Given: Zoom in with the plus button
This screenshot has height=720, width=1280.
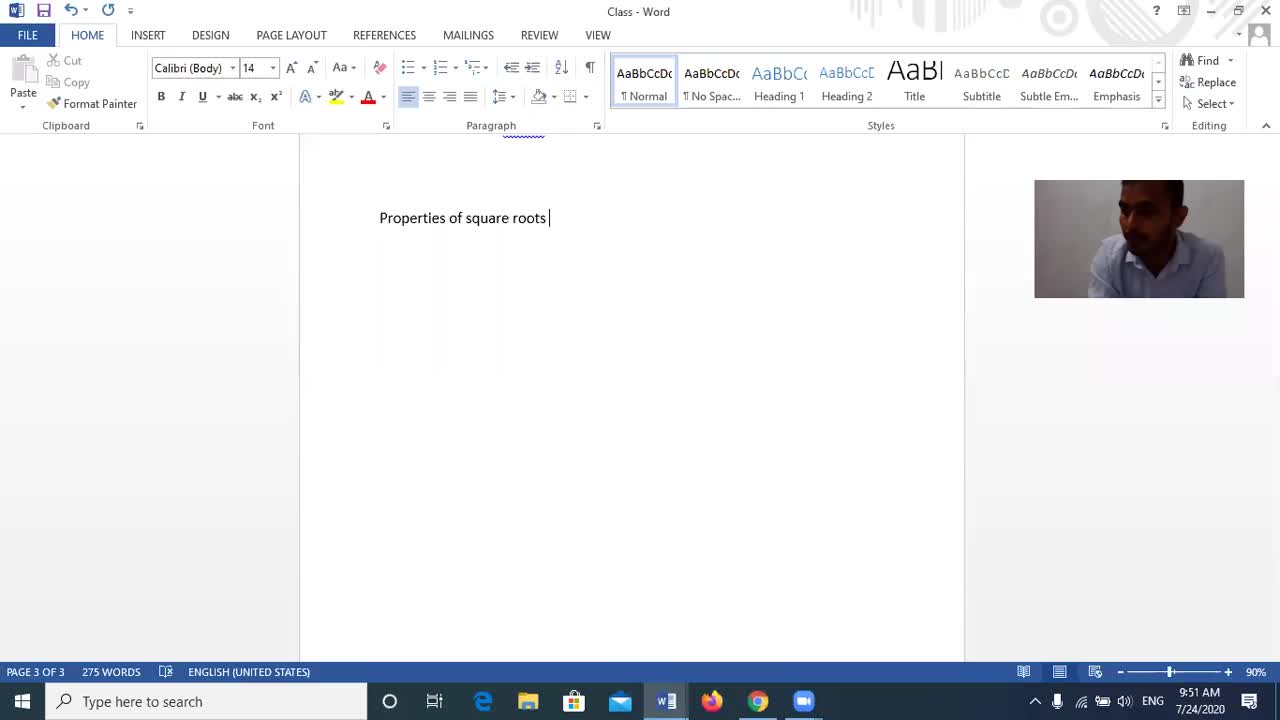Looking at the screenshot, I should tap(1228, 672).
